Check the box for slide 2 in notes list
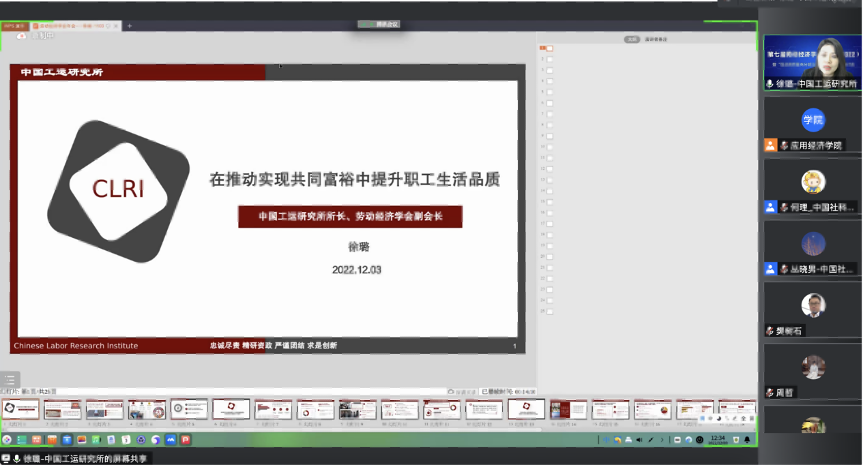 tap(549, 59)
